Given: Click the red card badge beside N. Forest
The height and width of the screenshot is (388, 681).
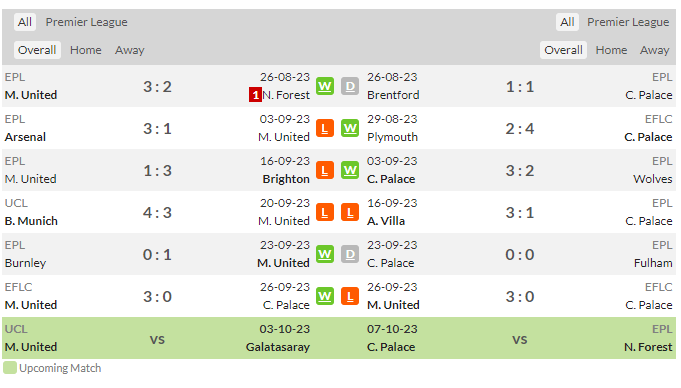Looking at the screenshot, I should pos(255,95).
